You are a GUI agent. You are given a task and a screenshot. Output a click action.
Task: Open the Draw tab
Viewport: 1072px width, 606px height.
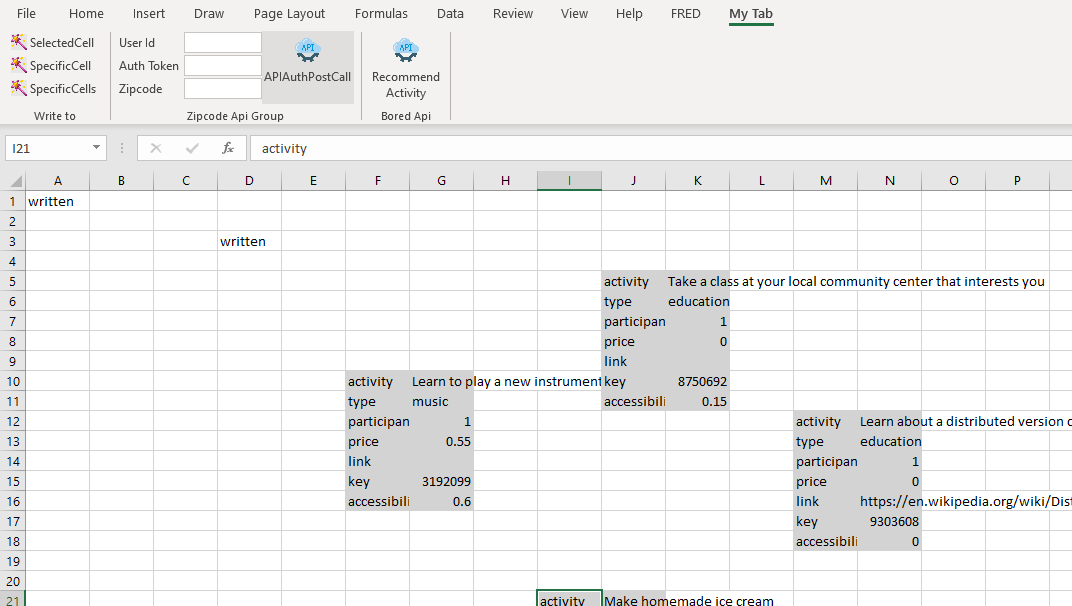(209, 14)
